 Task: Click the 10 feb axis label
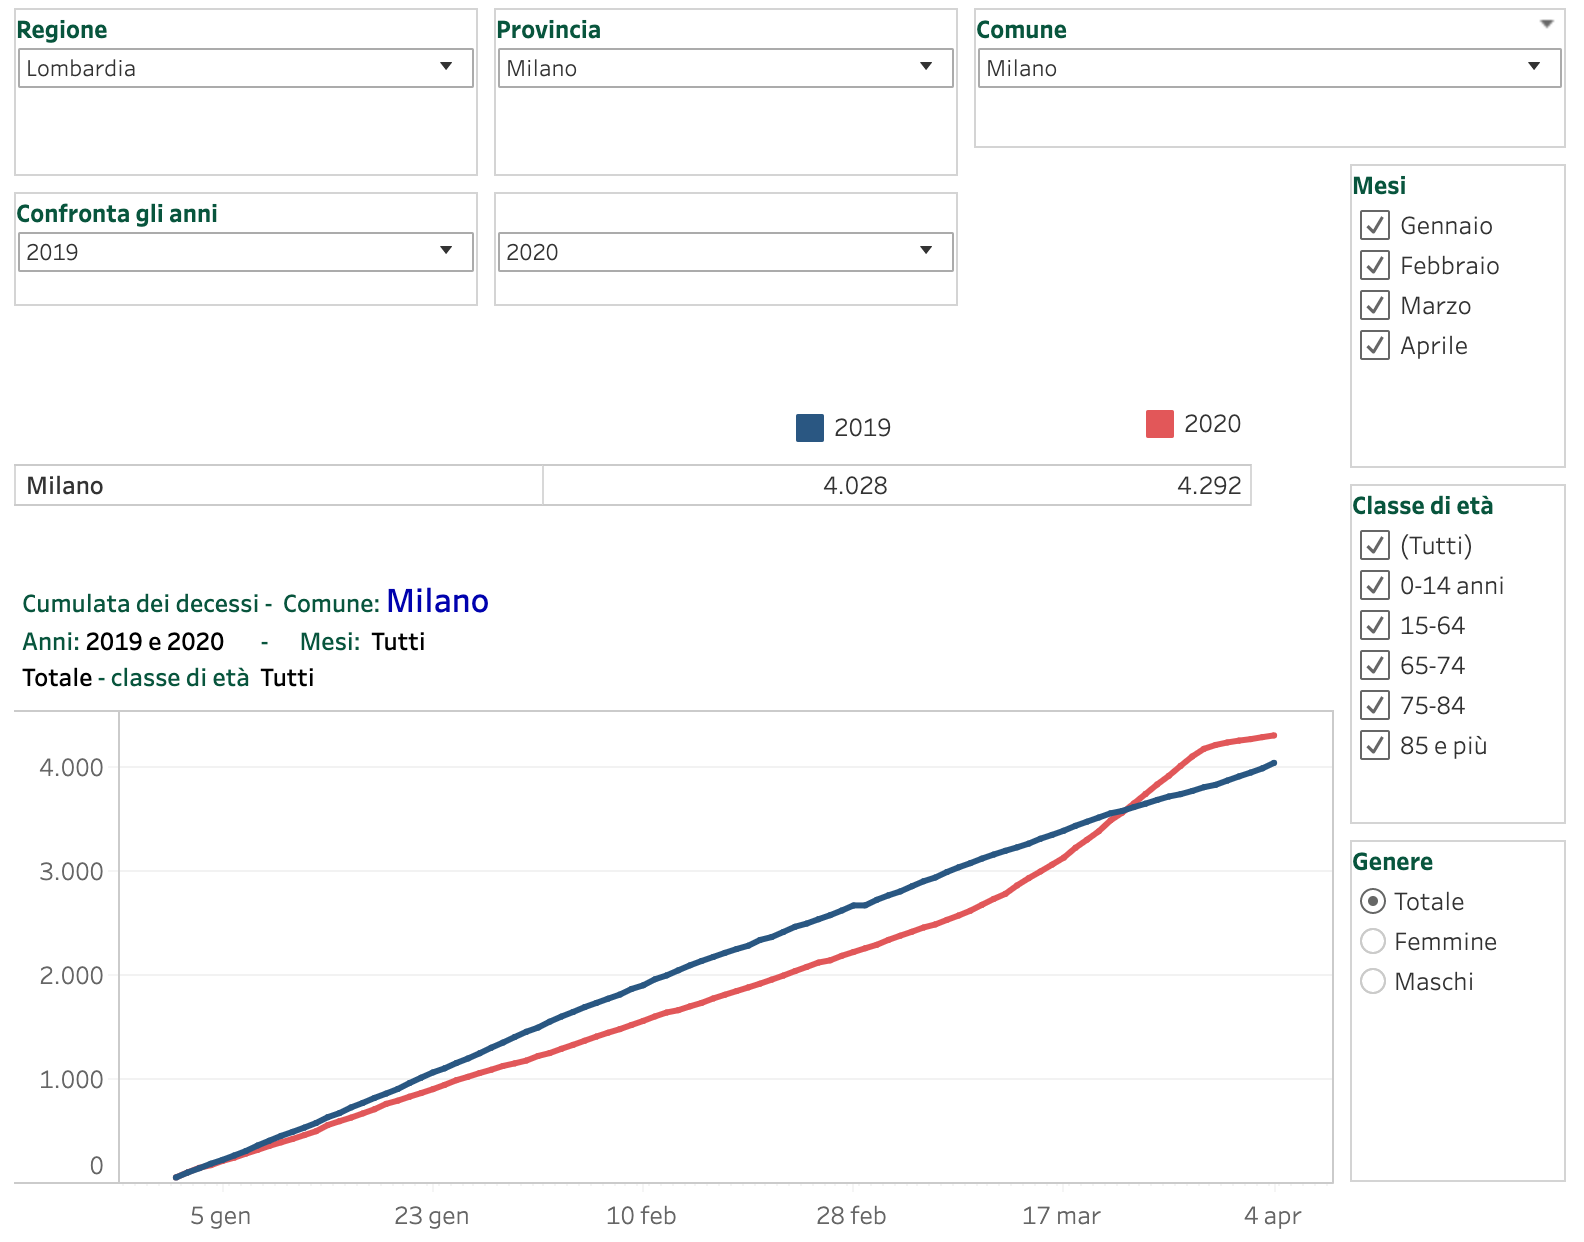[x=641, y=1216]
